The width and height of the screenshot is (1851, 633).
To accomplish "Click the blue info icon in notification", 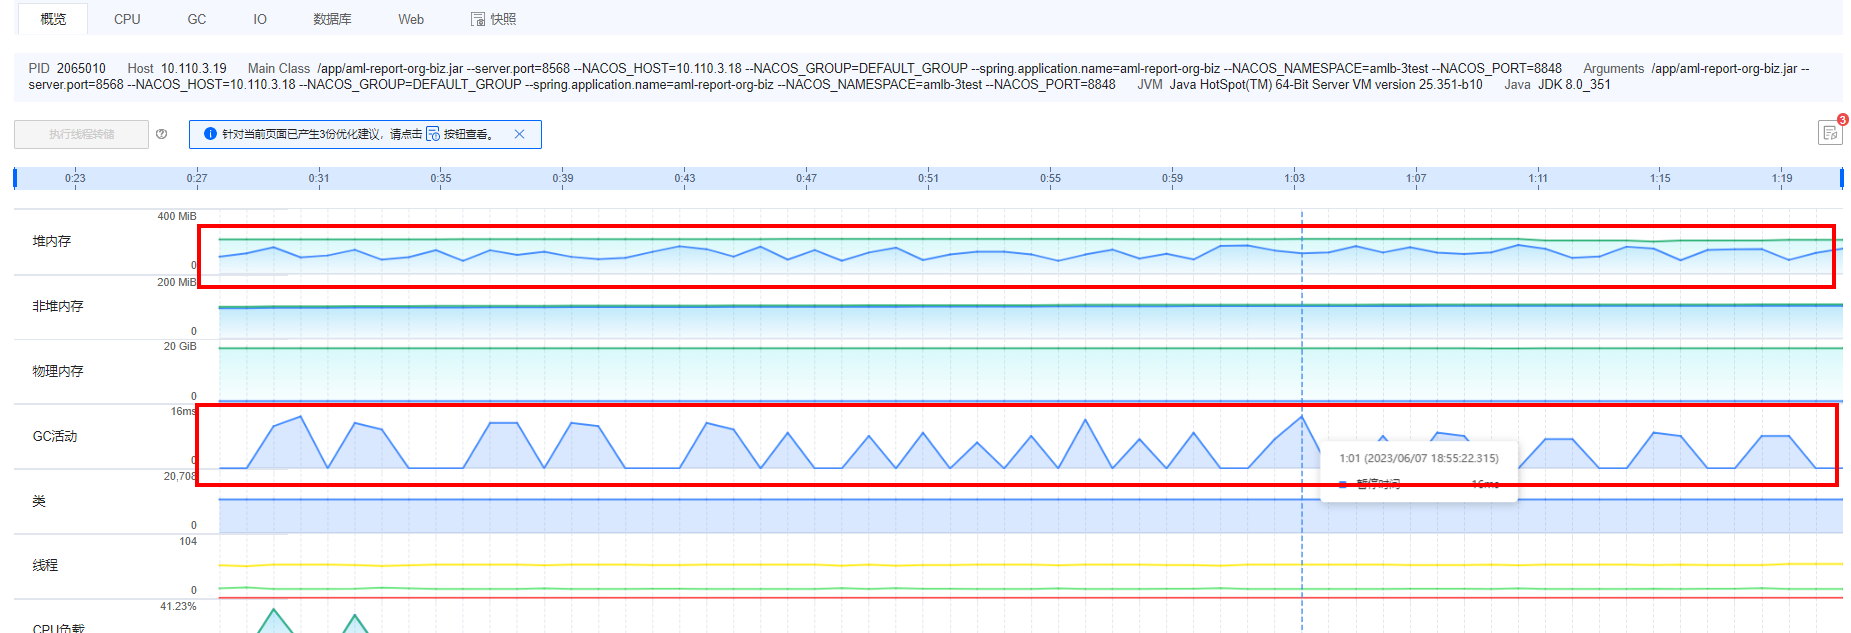I will (x=210, y=134).
